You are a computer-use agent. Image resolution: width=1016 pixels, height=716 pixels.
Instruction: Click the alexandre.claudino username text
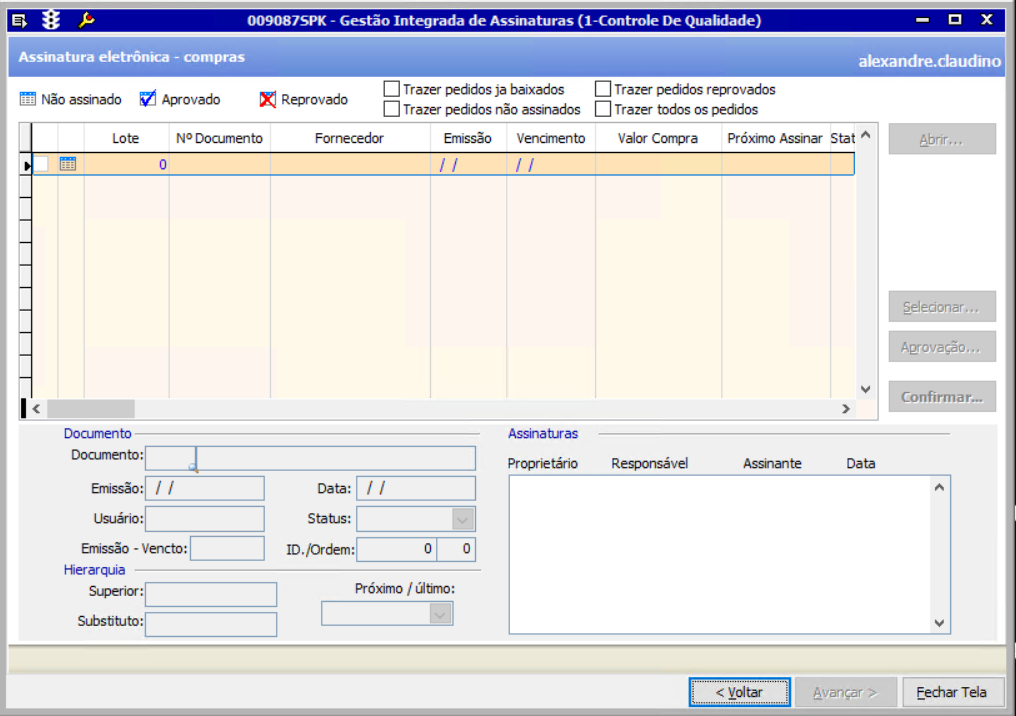[x=930, y=61]
